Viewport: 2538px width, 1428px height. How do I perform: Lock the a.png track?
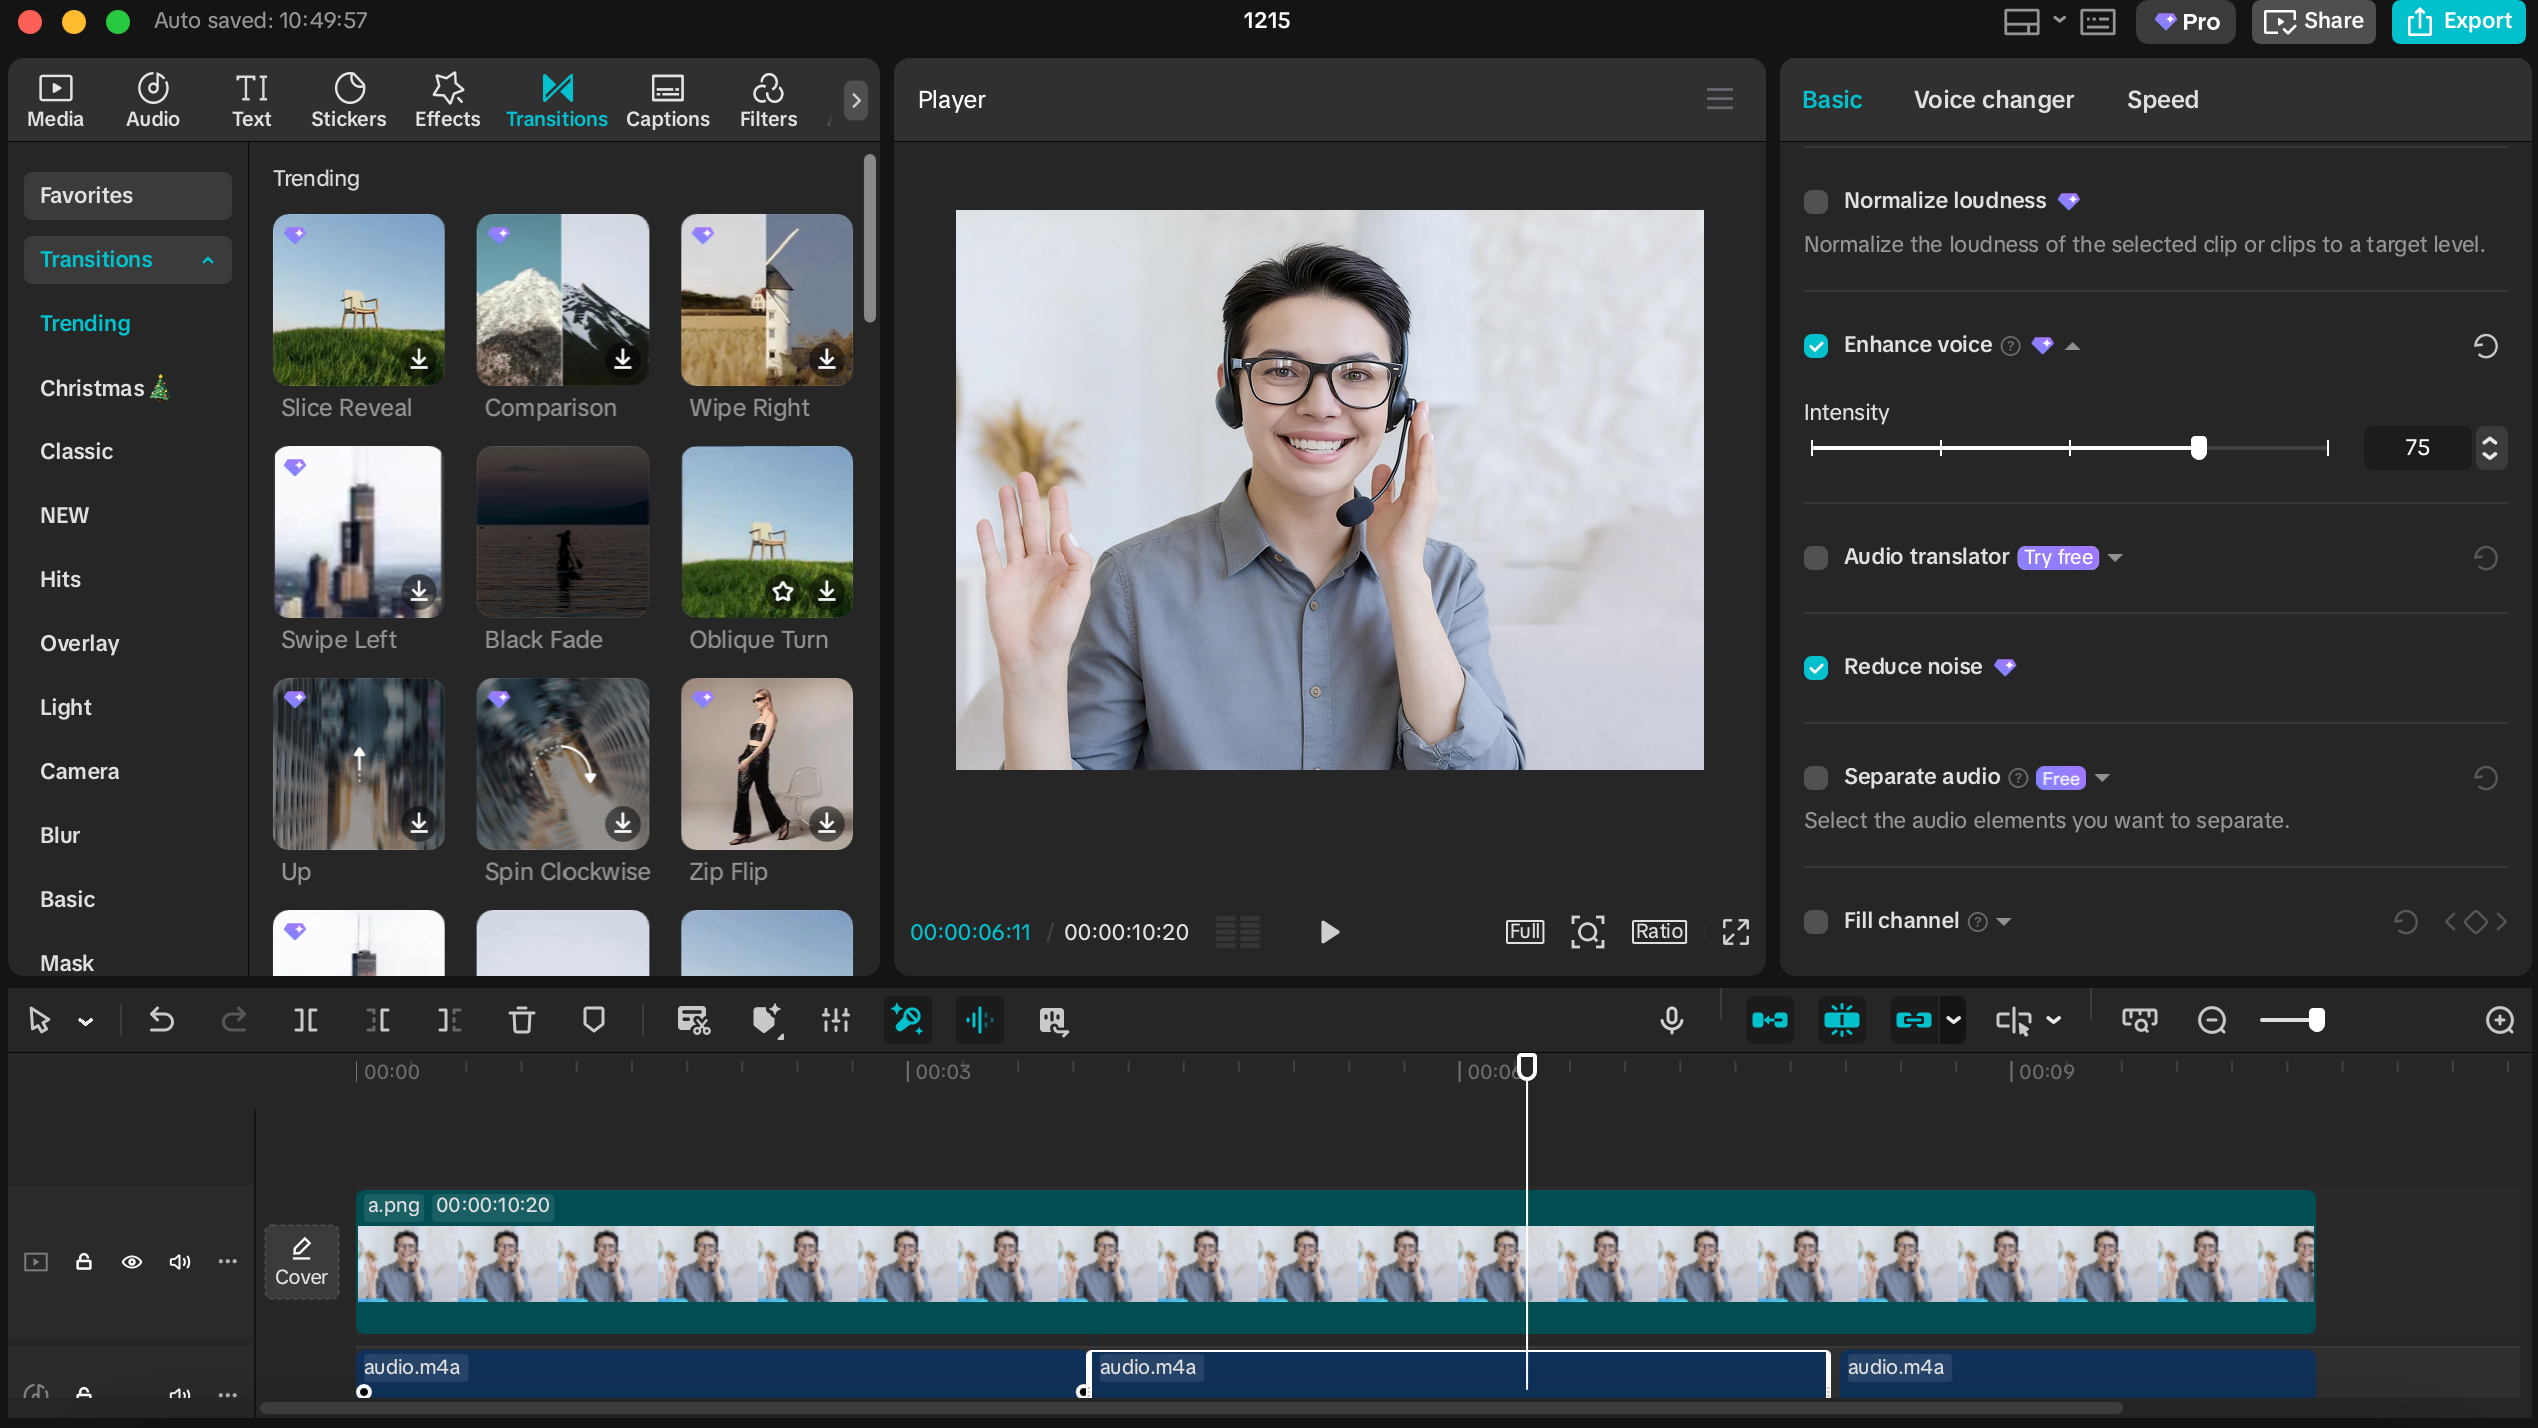click(83, 1261)
